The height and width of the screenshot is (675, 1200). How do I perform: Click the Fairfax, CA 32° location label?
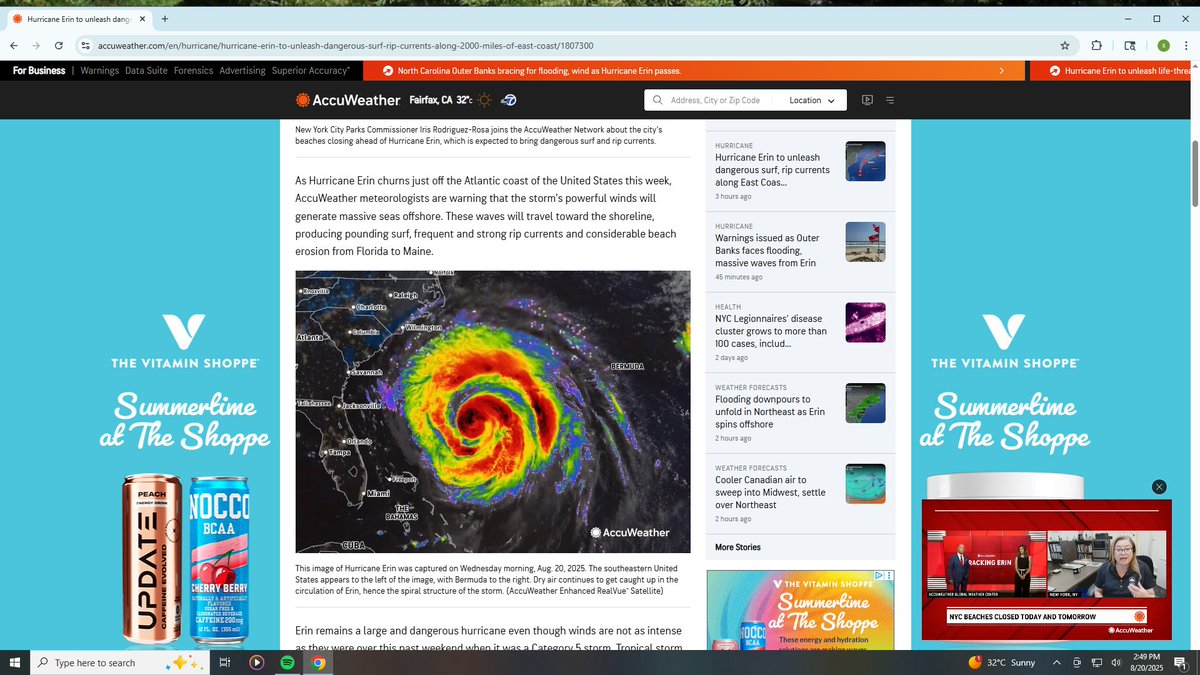tap(440, 100)
